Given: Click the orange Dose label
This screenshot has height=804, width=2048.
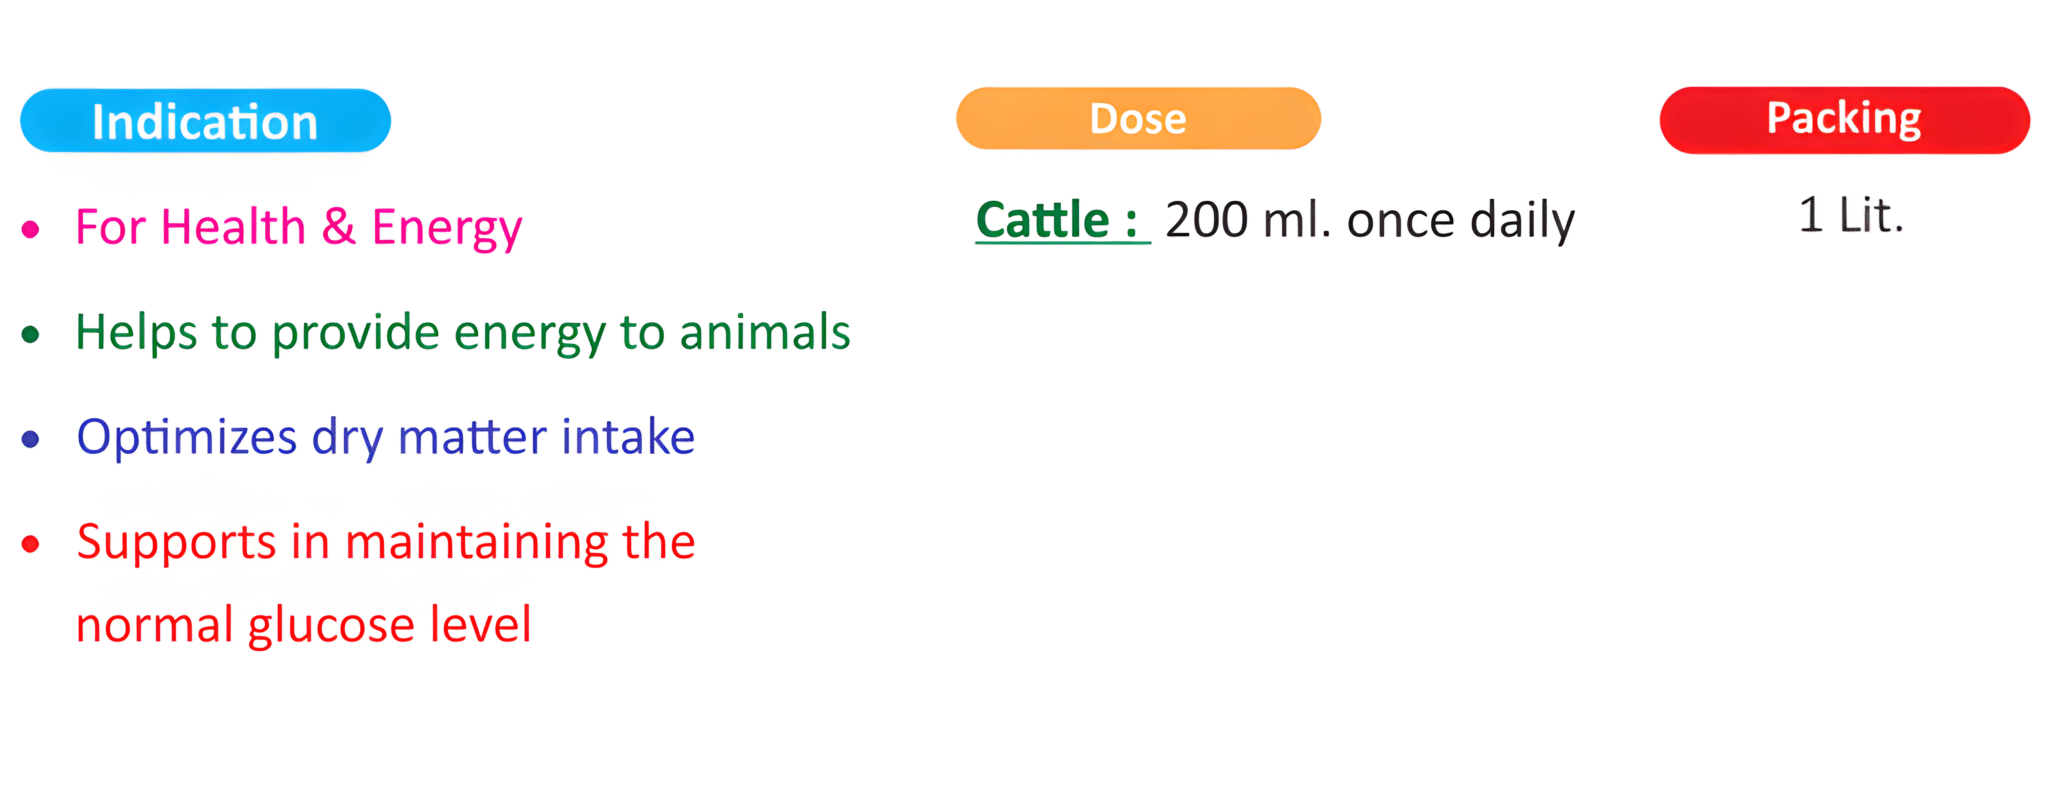Looking at the screenshot, I should [x=1138, y=119].
